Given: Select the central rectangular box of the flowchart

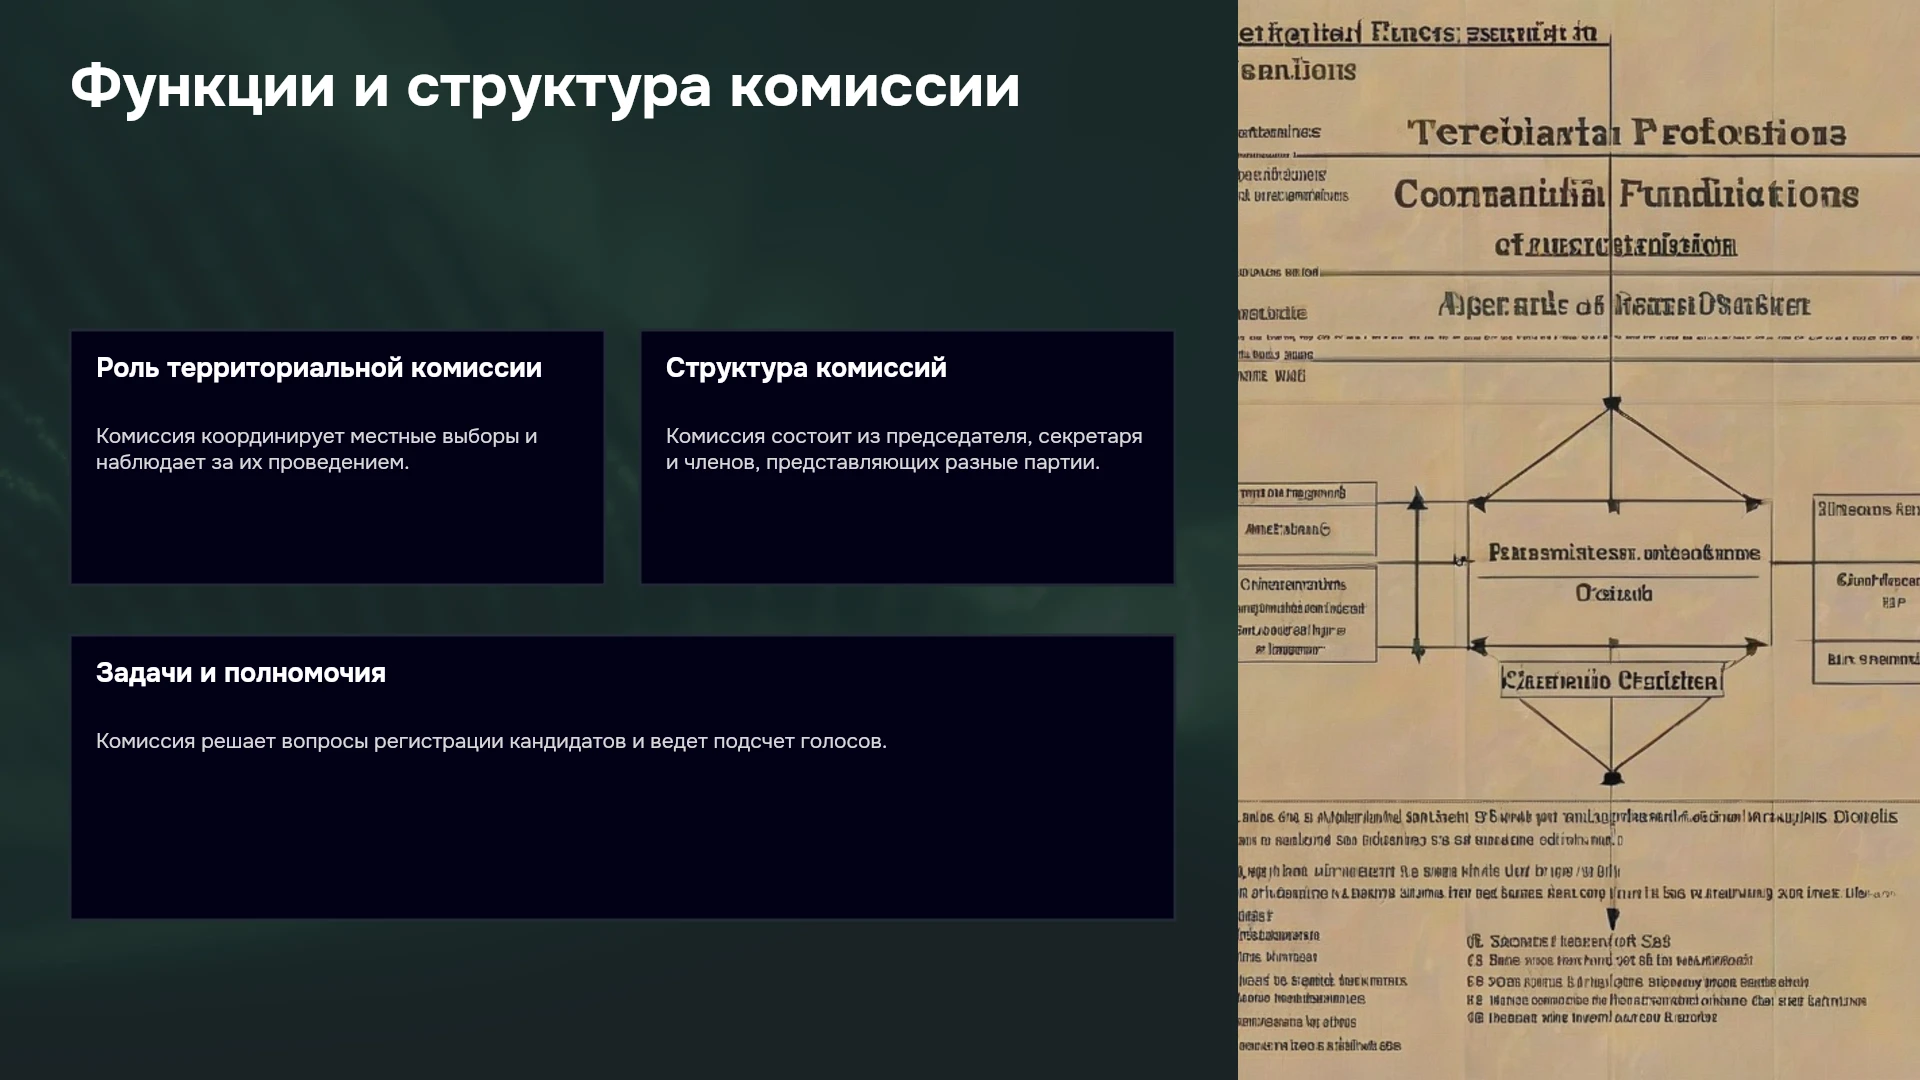Looking at the screenshot, I should point(1619,573).
